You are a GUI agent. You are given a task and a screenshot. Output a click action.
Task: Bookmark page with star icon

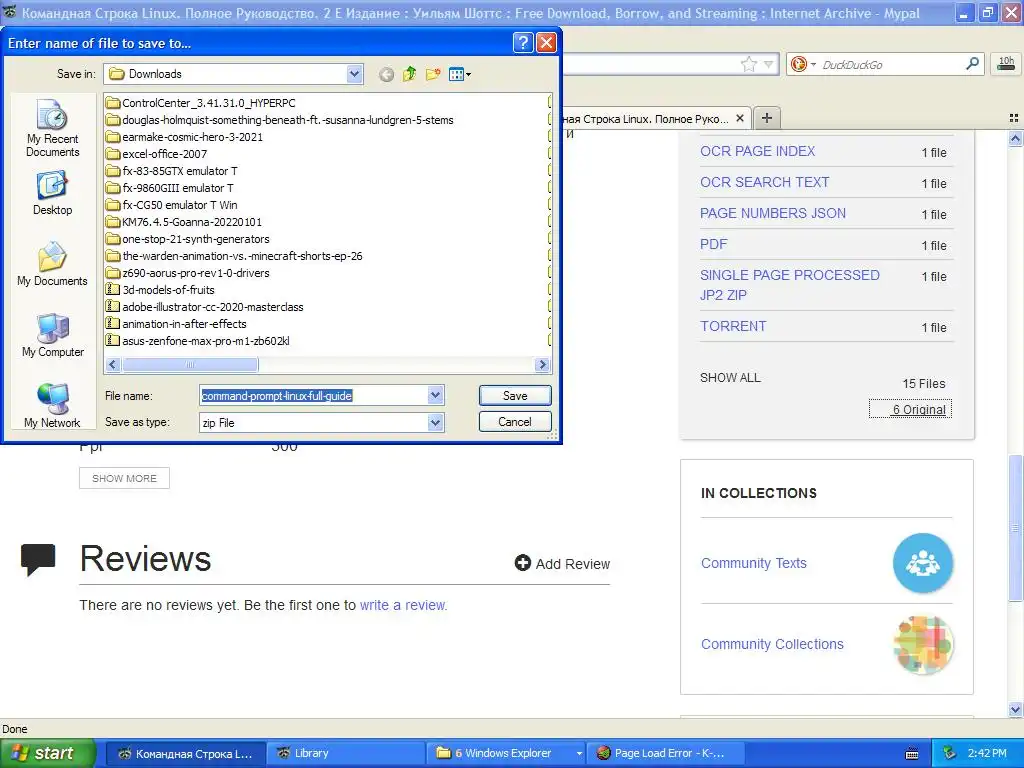pos(748,64)
